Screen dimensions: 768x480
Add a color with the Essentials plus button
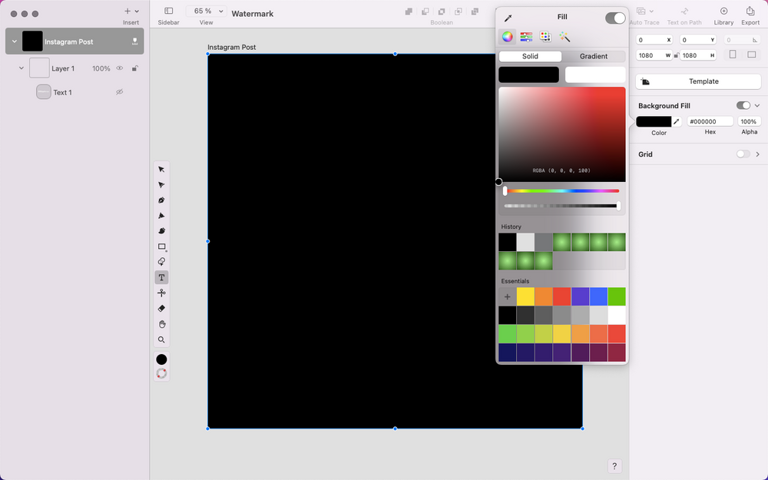(x=507, y=297)
